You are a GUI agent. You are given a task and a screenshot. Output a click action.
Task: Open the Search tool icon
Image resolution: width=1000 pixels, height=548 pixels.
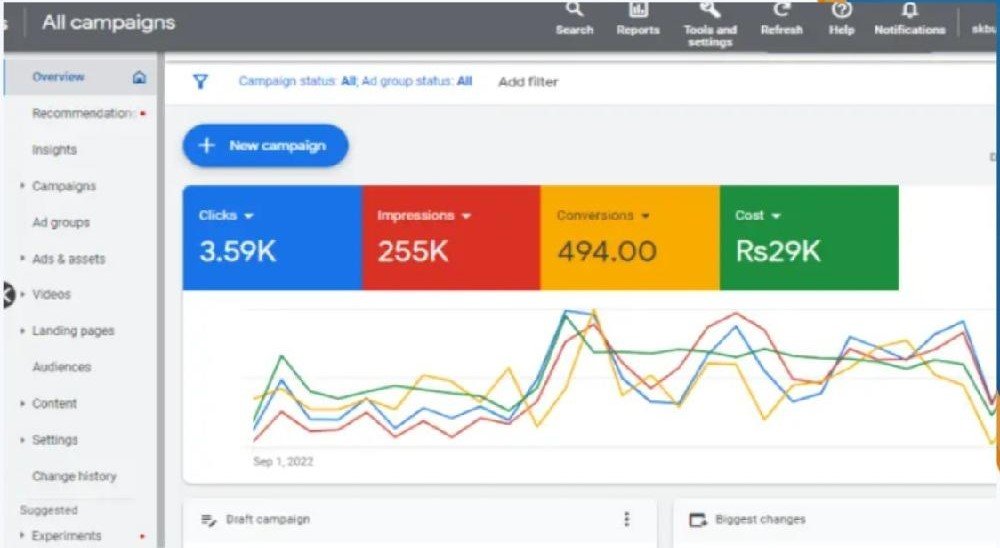[x=574, y=10]
